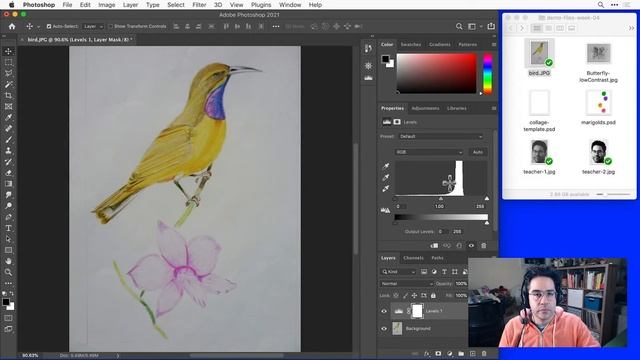Select the Dodge tool
The width and height of the screenshot is (640, 360).
pos(8,206)
